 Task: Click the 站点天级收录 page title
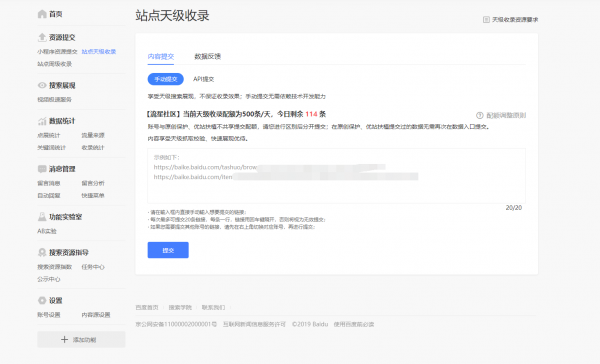click(x=172, y=16)
